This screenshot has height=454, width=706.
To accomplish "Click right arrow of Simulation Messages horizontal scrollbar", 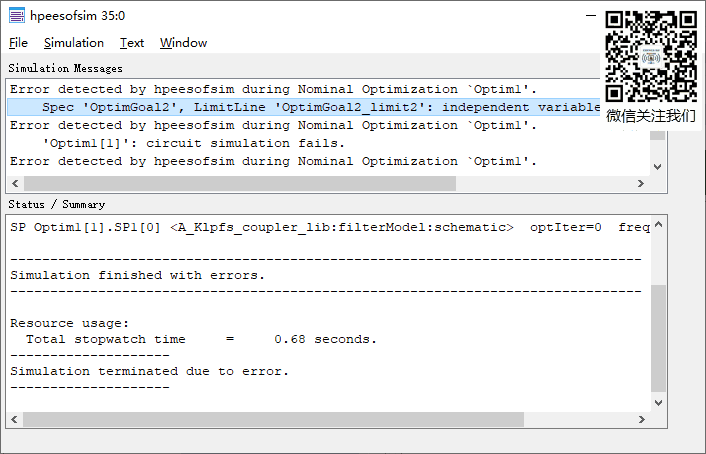I will point(642,185).
